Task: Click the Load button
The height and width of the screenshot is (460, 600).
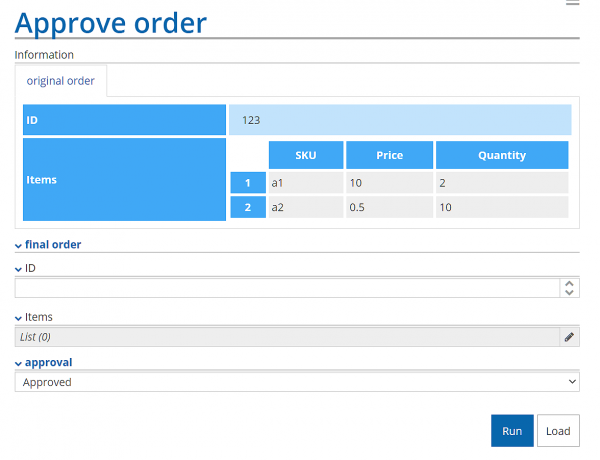Action: 558,431
